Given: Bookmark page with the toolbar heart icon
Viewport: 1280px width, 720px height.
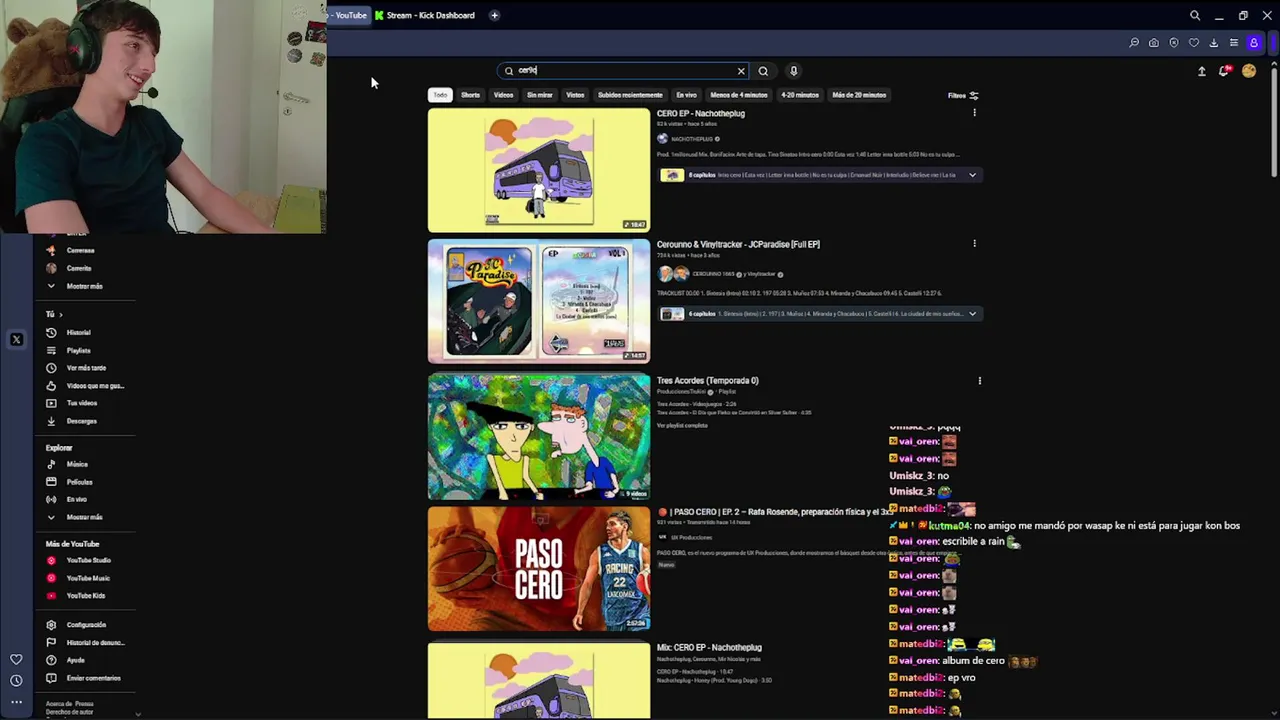Looking at the screenshot, I should tap(1194, 43).
